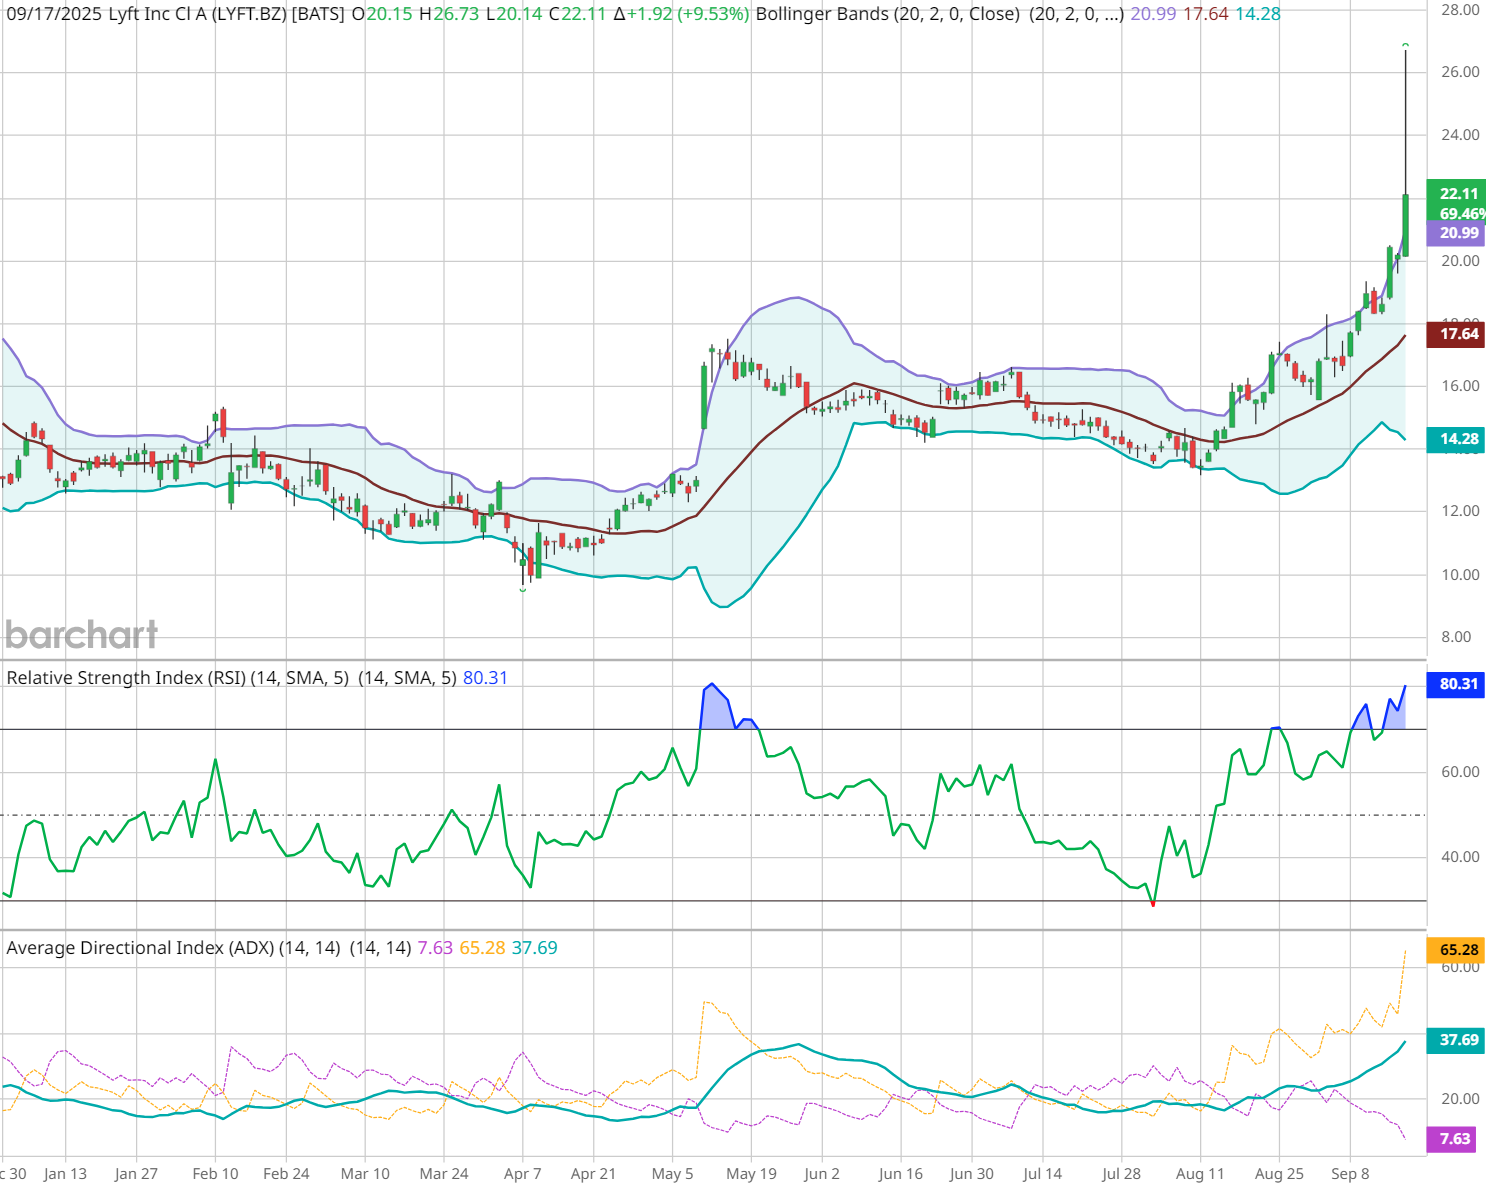Click the Aug 11 date label
The width and height of the screenshot is (1486, 1191).
[x=1200, y=1174]
